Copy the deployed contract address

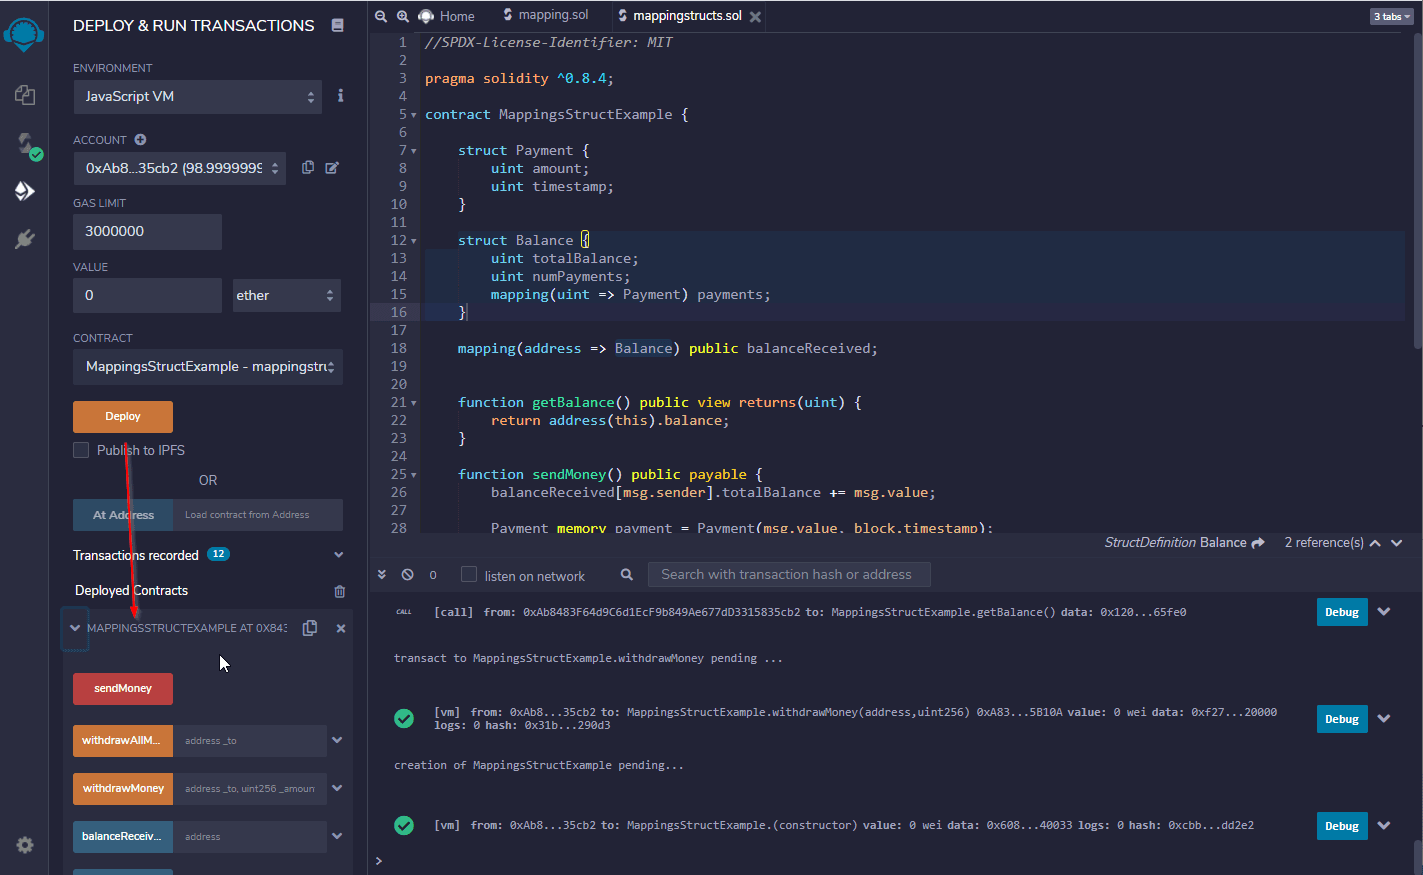point(310,628)
